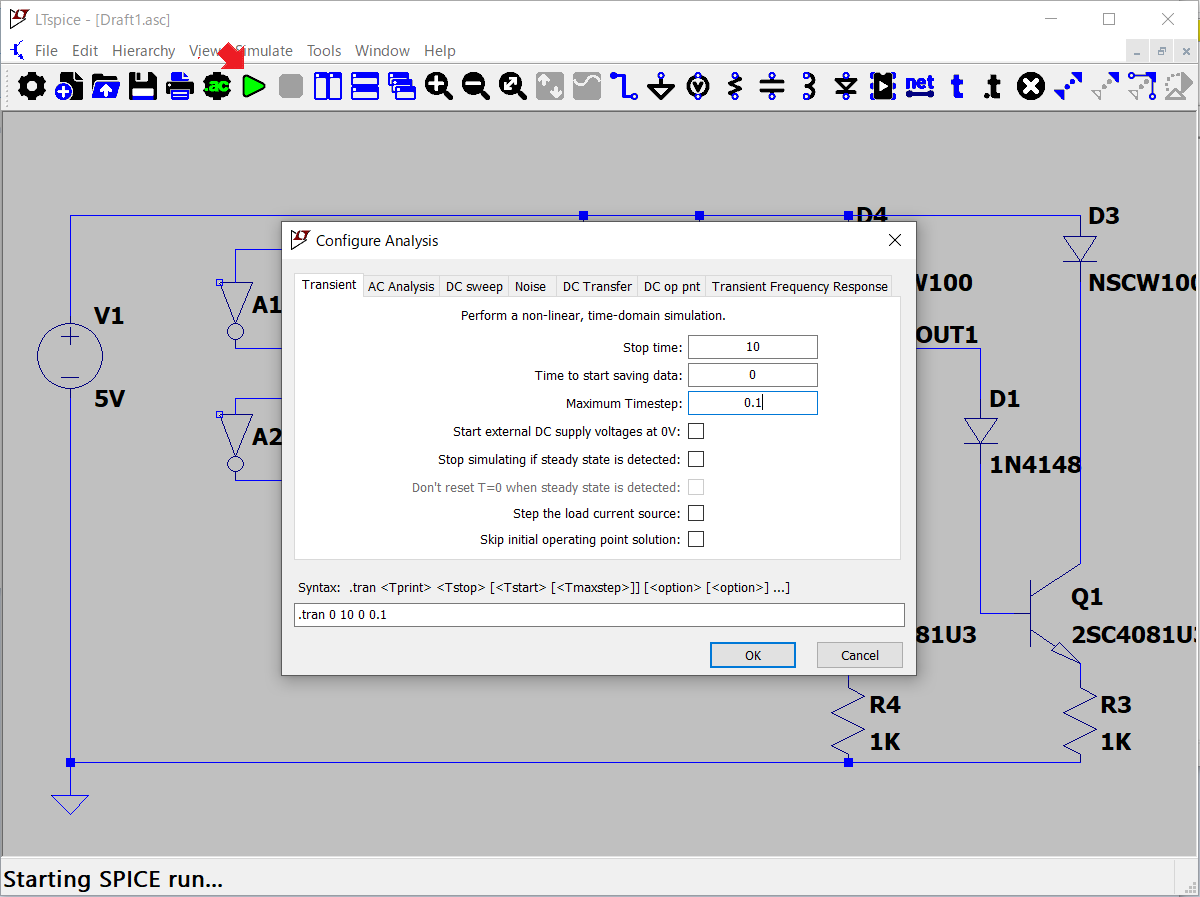The height and width of the screenshot is (897, 1200).
Task: Check Stop simulating if steady state detected
Action: click(696, 459)
